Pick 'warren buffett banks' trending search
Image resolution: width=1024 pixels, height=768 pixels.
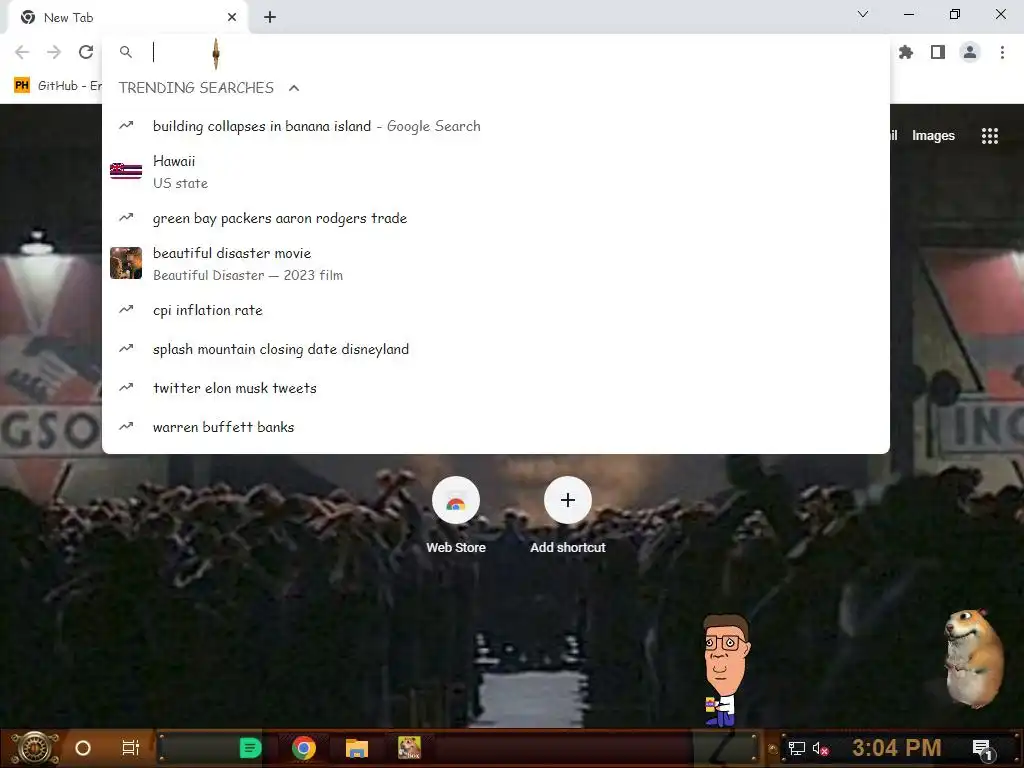click(x=496, y=427)
